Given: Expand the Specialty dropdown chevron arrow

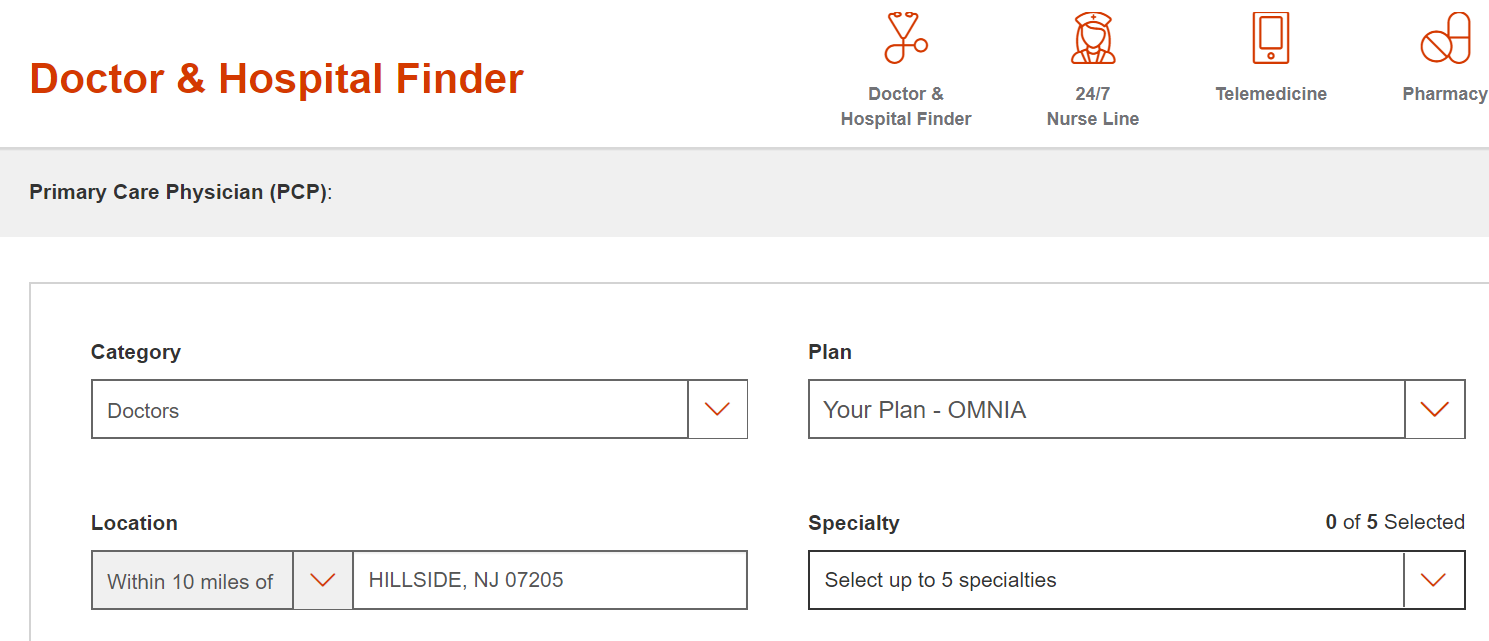Looking at the screenshot, I should pos(1433,580).
